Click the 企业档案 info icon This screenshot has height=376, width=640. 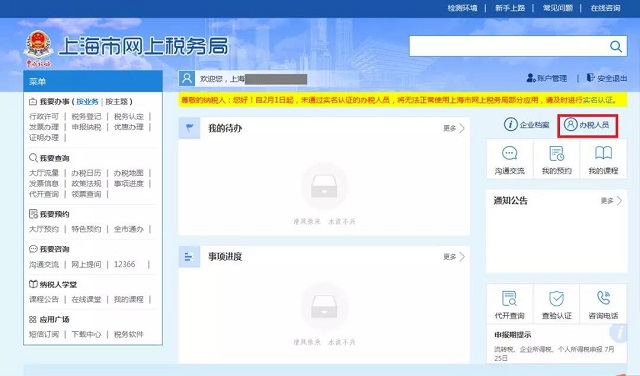tap(510, 125)
